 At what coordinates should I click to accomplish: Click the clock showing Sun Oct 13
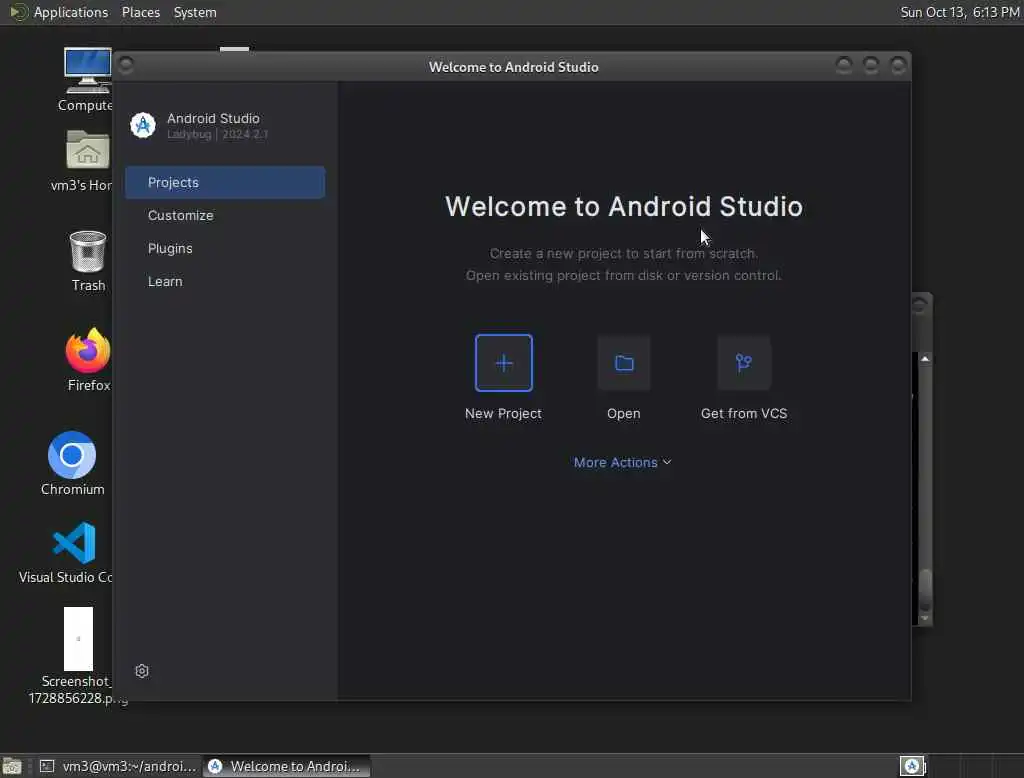point(959,12)
